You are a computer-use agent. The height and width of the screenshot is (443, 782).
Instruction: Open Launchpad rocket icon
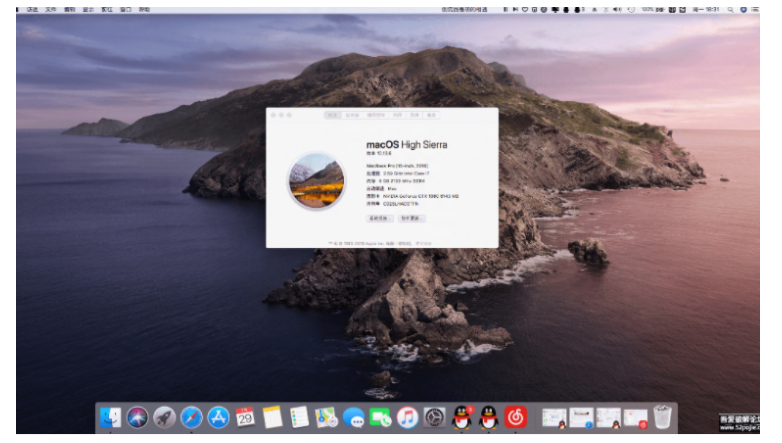[164, 417]
